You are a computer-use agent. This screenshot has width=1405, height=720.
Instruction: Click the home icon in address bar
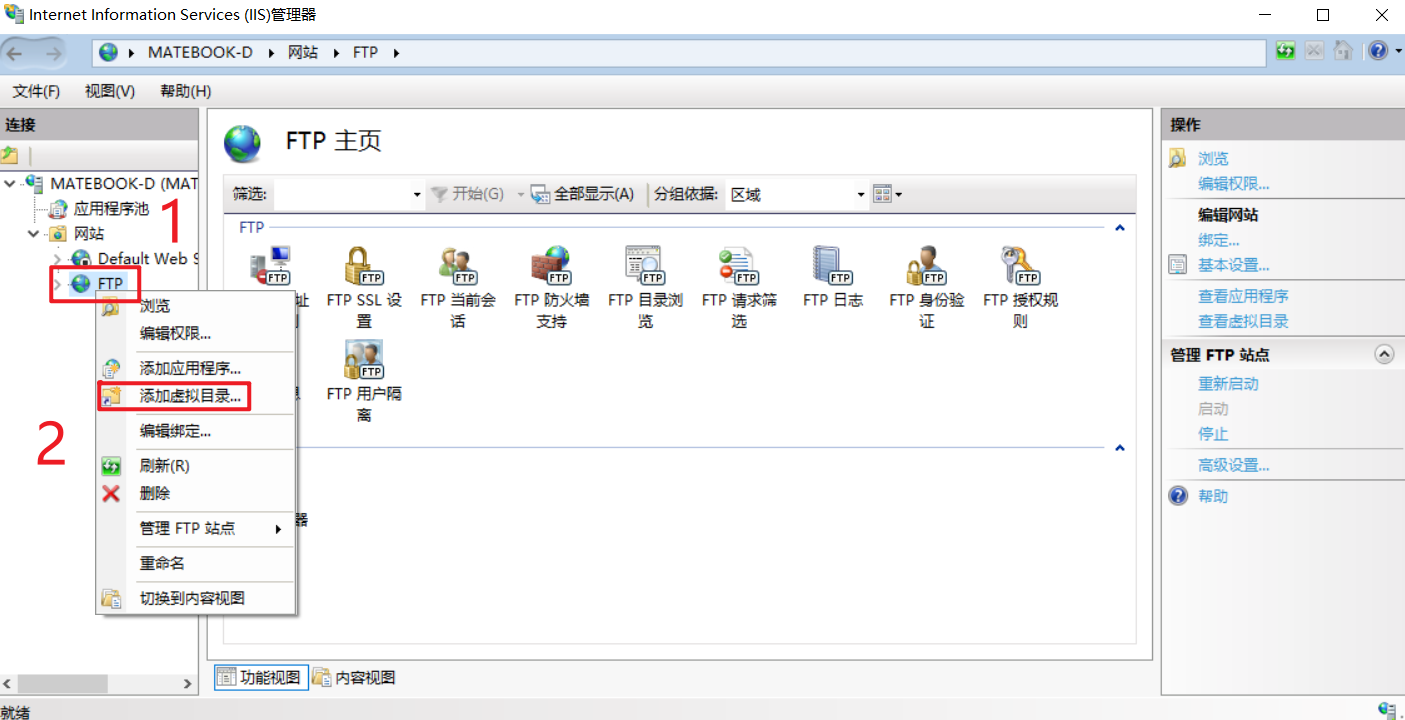tap(1344, 50)
